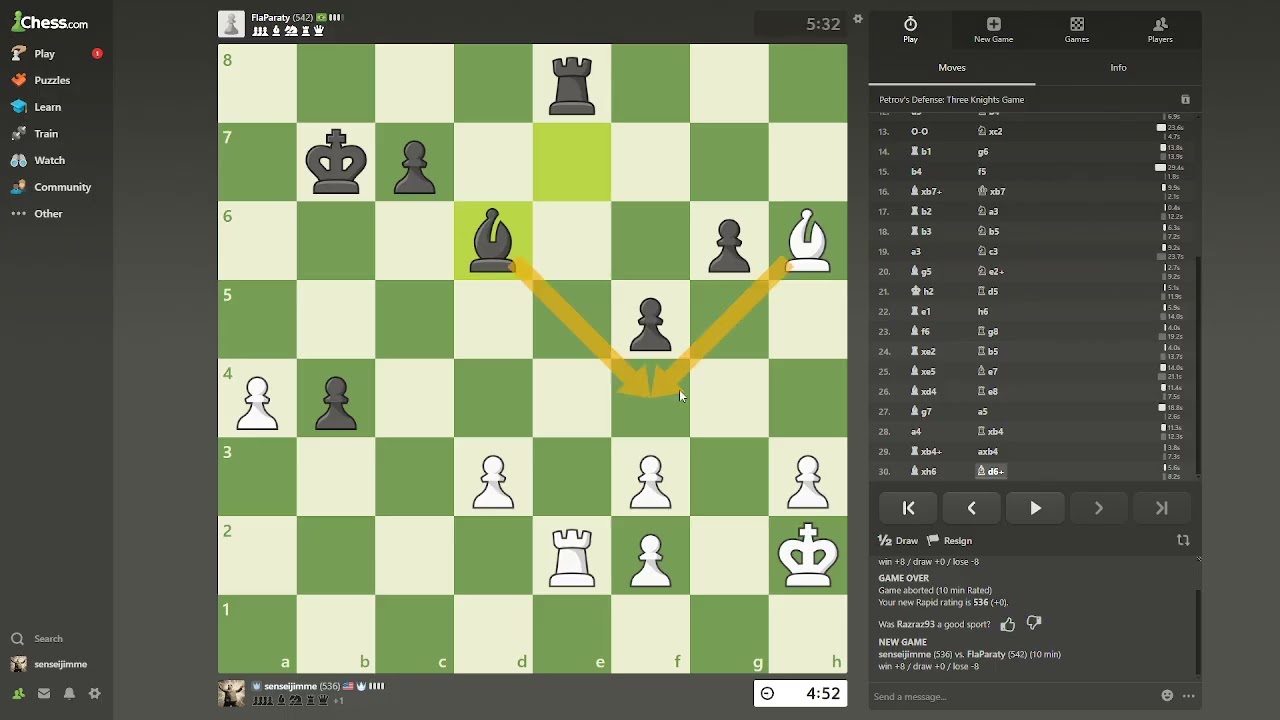
Task: Open friends icon in sidebar footer
Action: [x=18, y=694]
